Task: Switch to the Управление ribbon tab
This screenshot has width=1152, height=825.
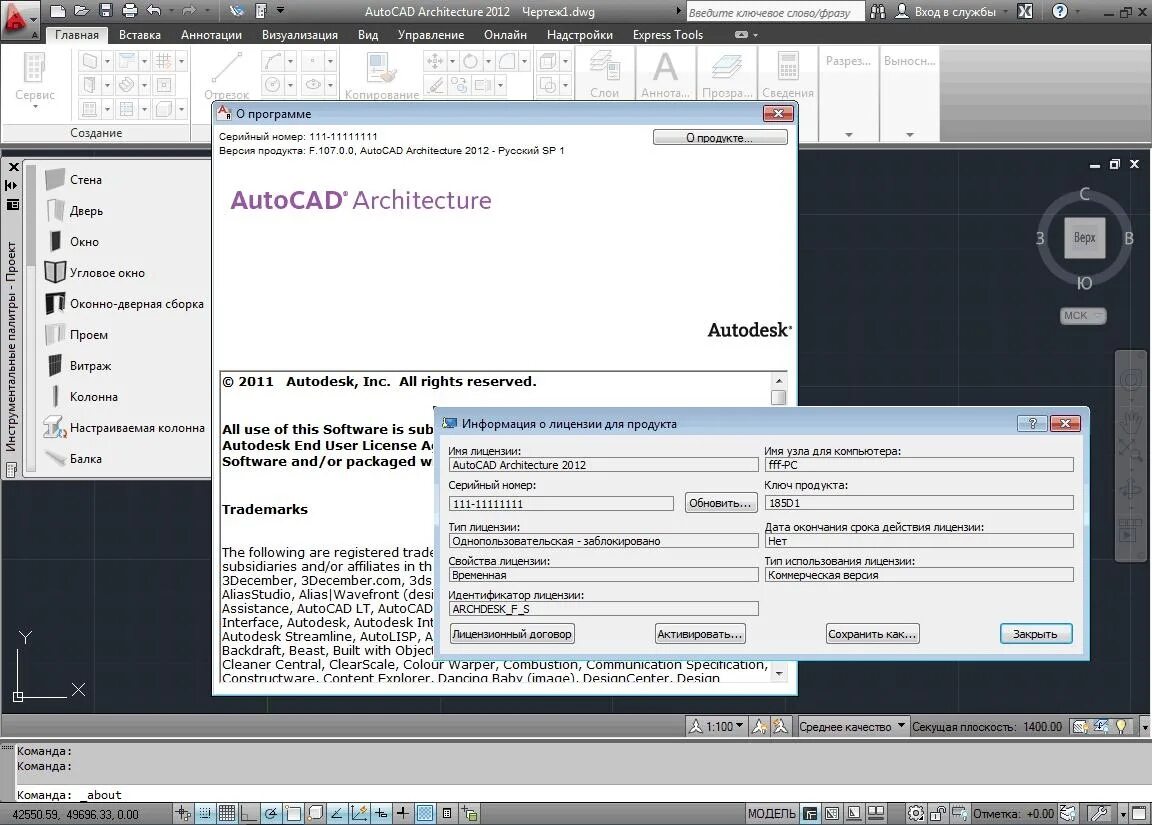Action: pyautogui.click(x=431, y=35)
